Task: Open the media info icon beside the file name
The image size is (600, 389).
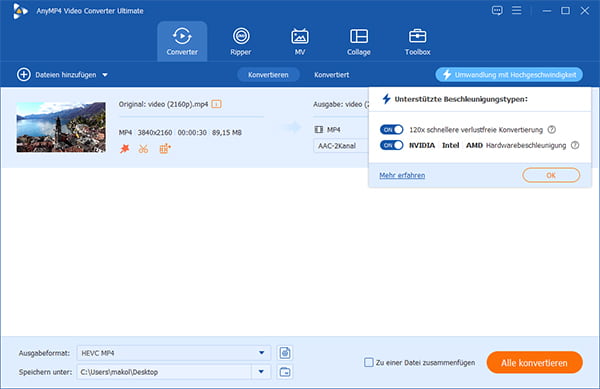Action: click(x=217, y=104)
